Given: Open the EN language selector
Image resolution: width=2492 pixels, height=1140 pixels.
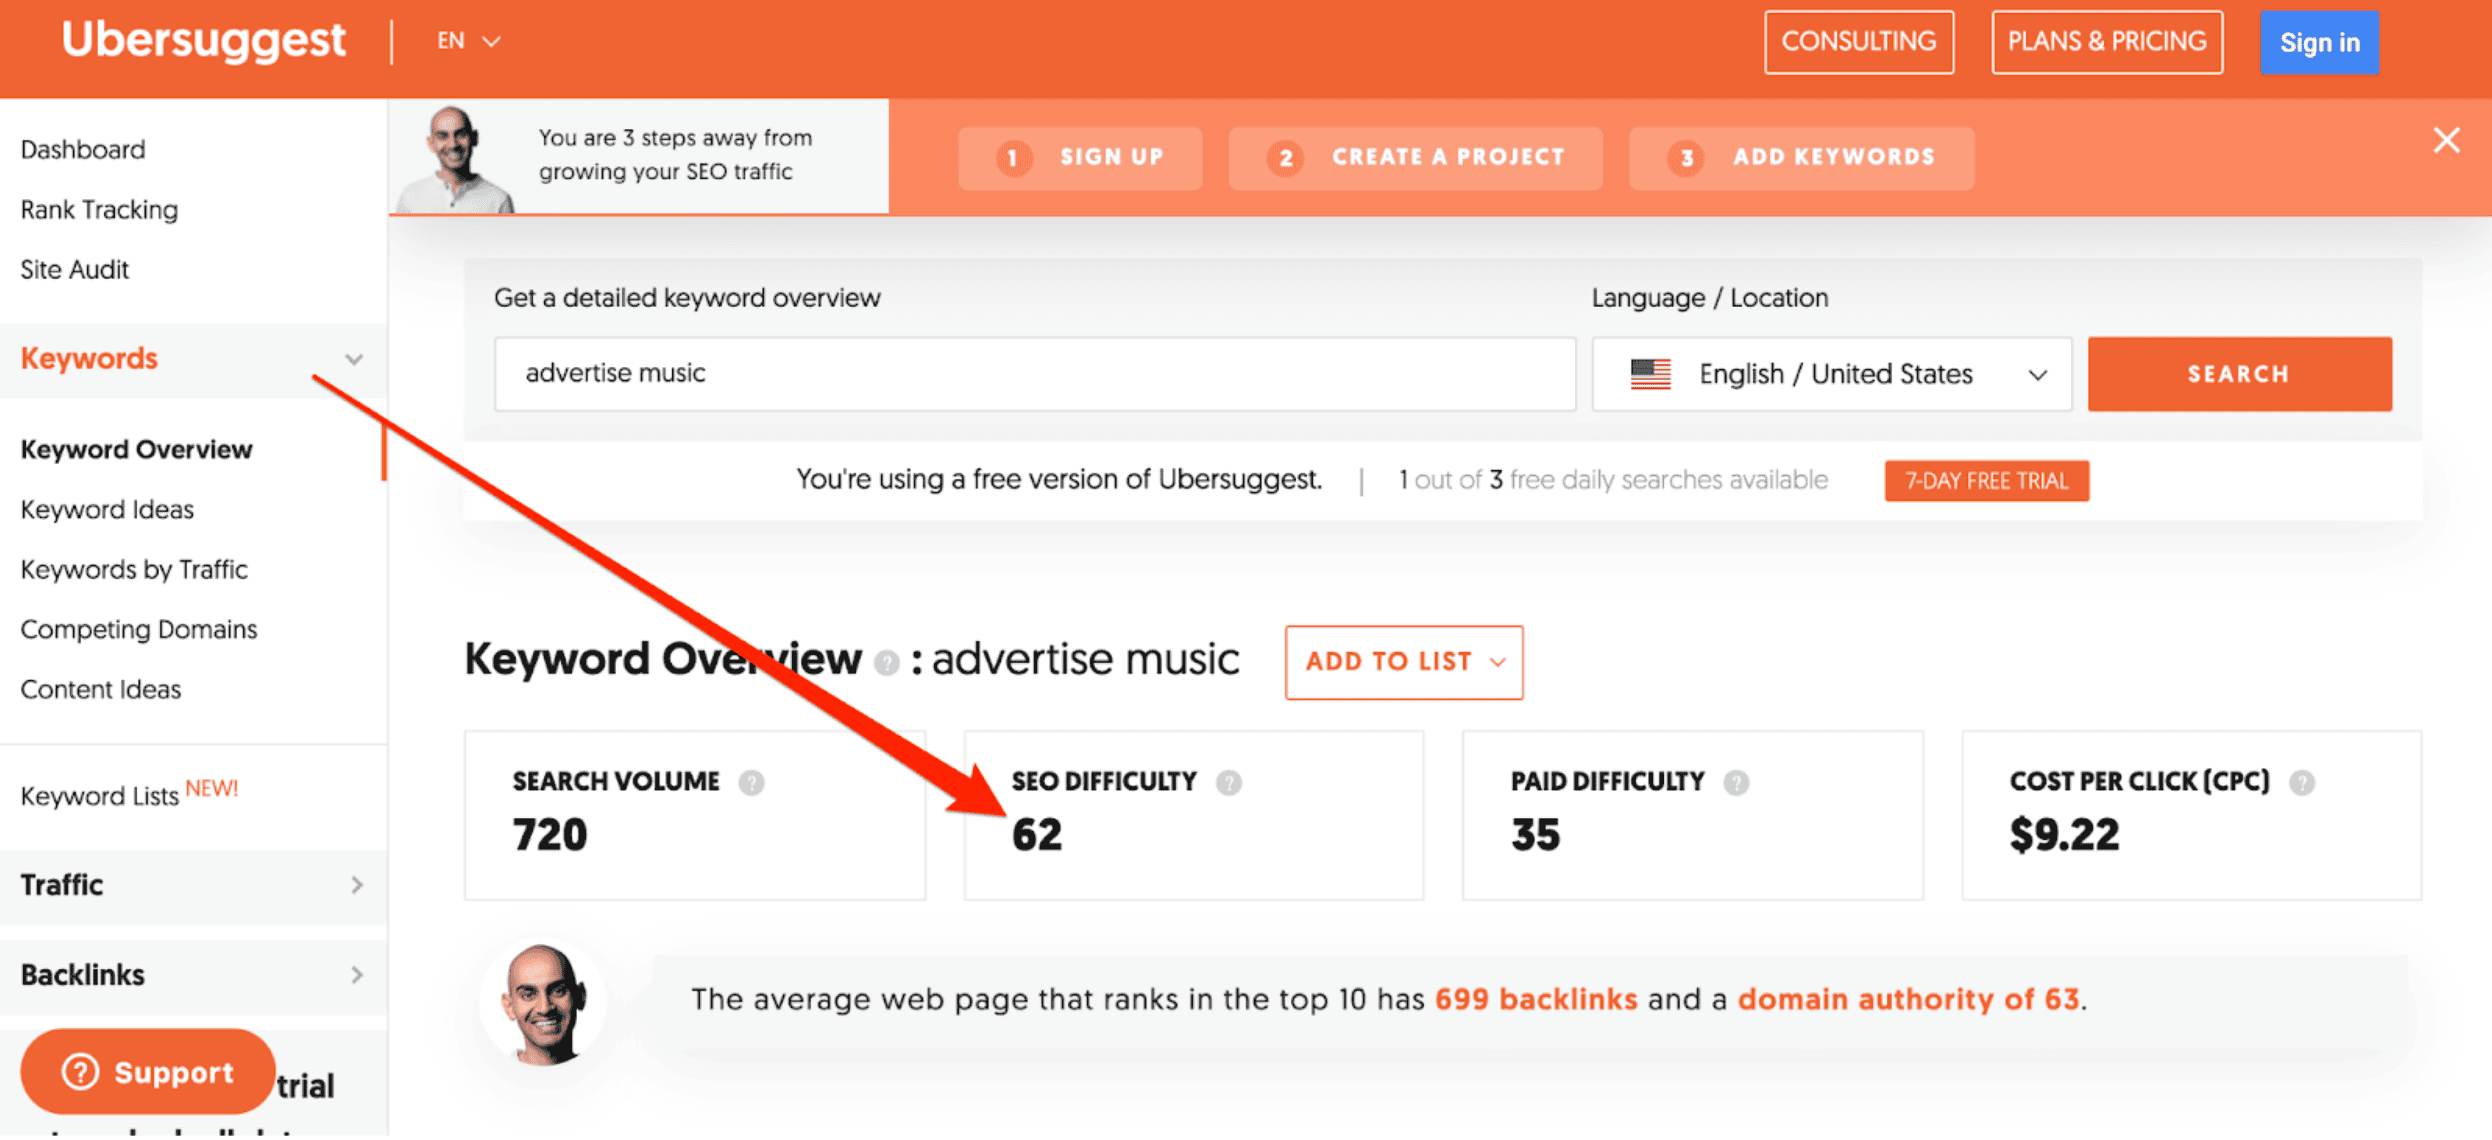Looking at the screenshot, I should point(468,41).
